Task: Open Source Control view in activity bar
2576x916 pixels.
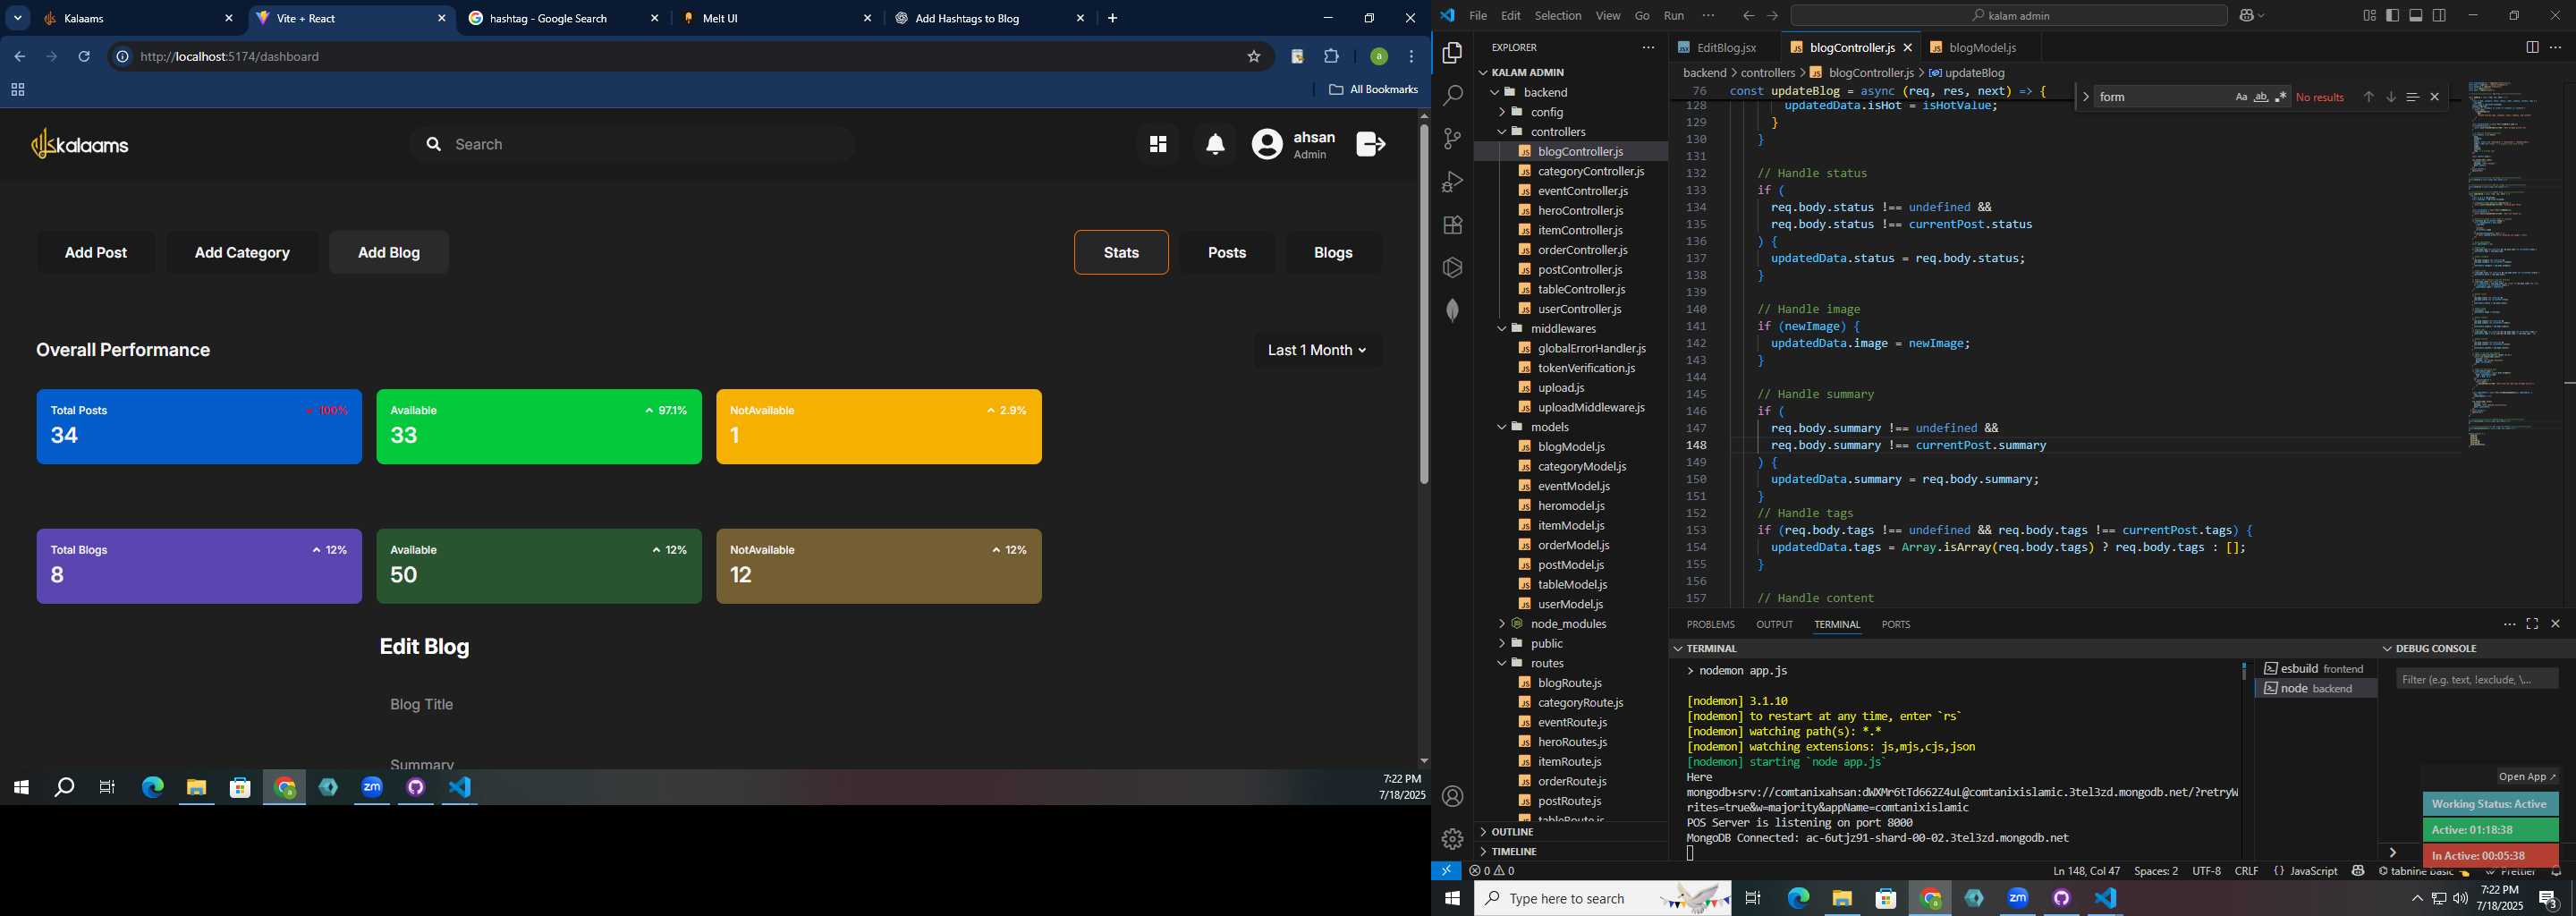Action: 1452,139
